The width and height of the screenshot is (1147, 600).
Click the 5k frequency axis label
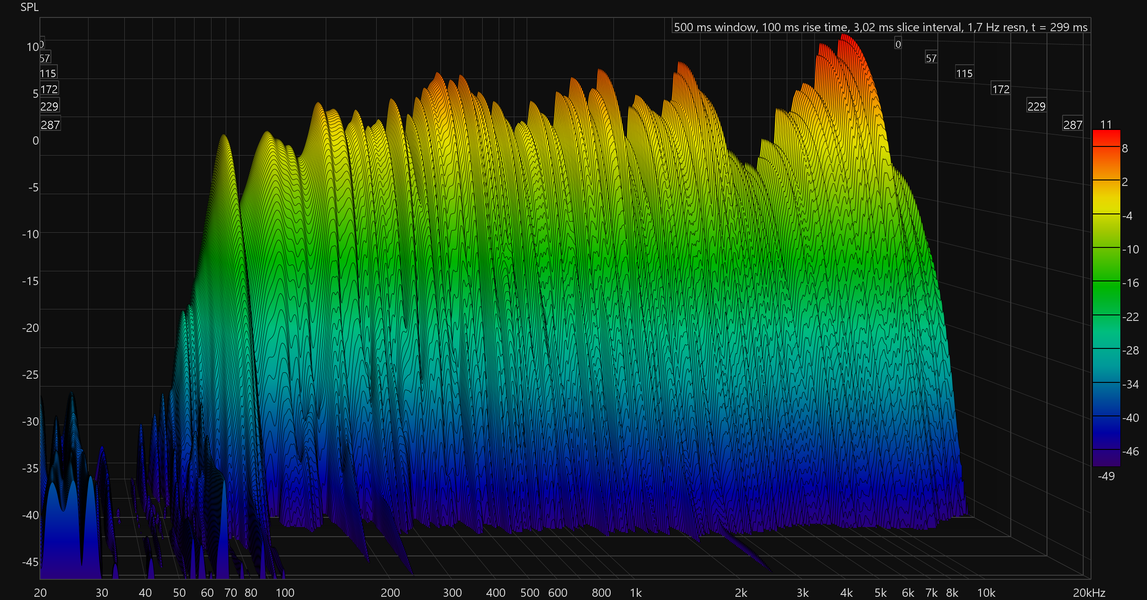[881, 593]
